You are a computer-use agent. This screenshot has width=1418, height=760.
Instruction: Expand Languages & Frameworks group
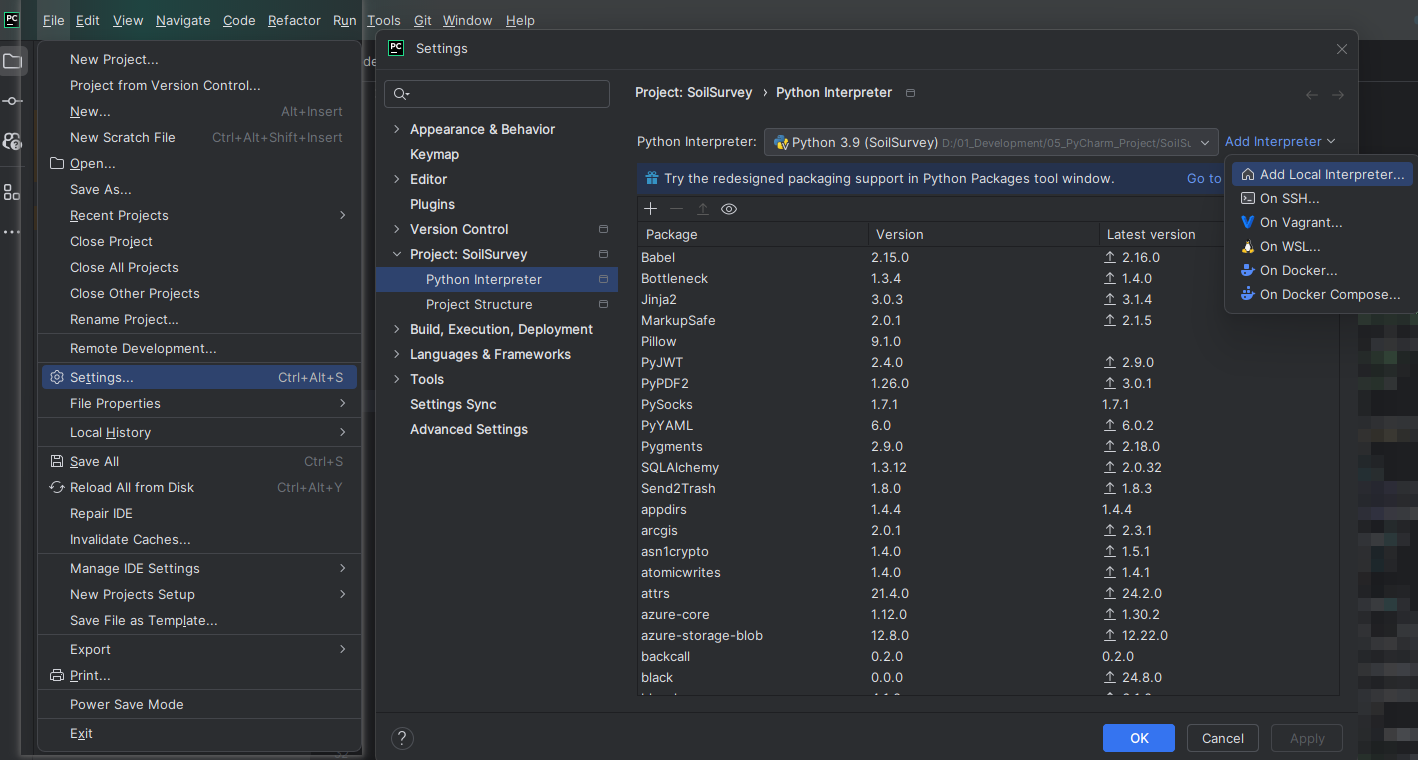tap(396, 354)
